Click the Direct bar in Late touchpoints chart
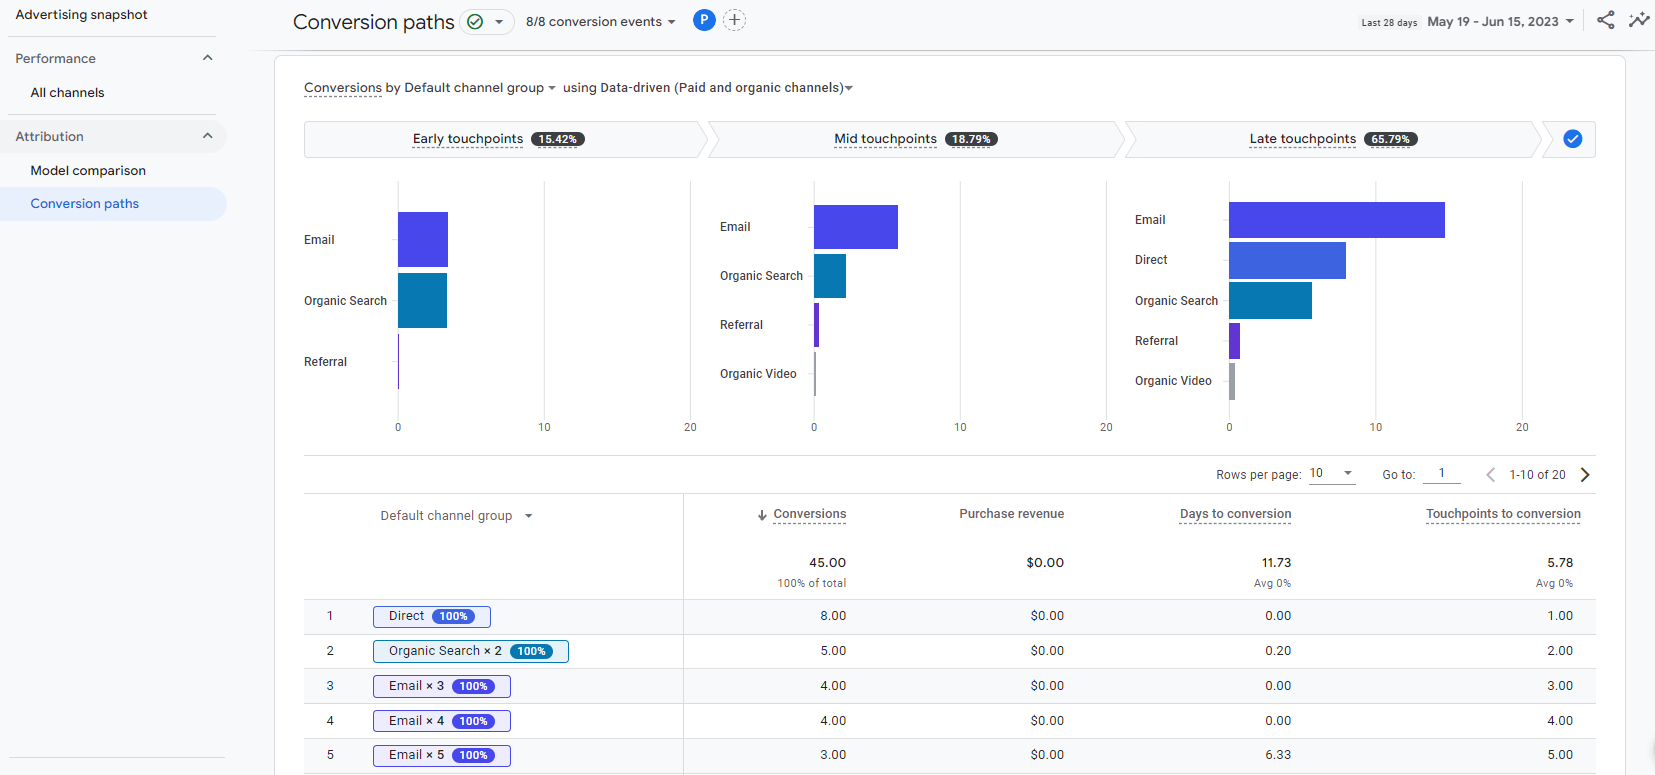 pos(1287,260)
